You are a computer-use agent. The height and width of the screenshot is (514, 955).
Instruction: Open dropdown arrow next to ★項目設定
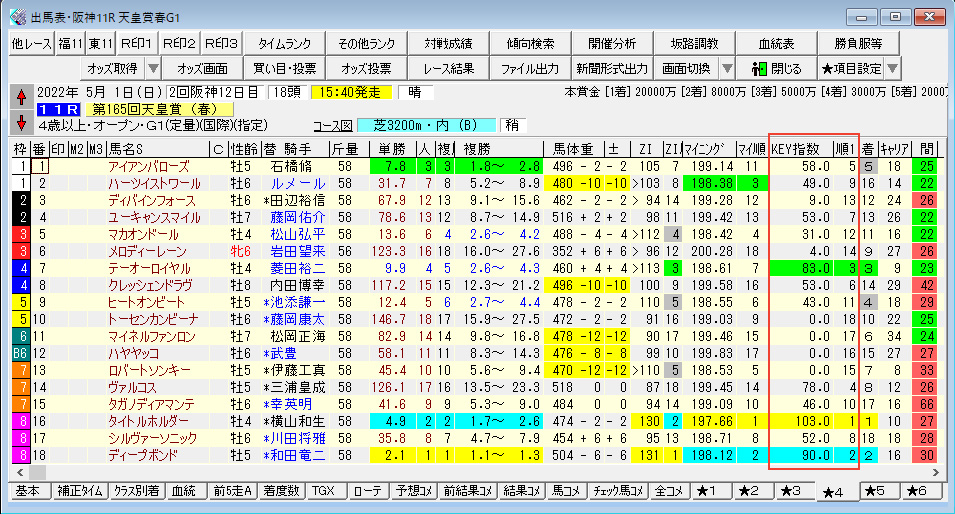point(892,68)
